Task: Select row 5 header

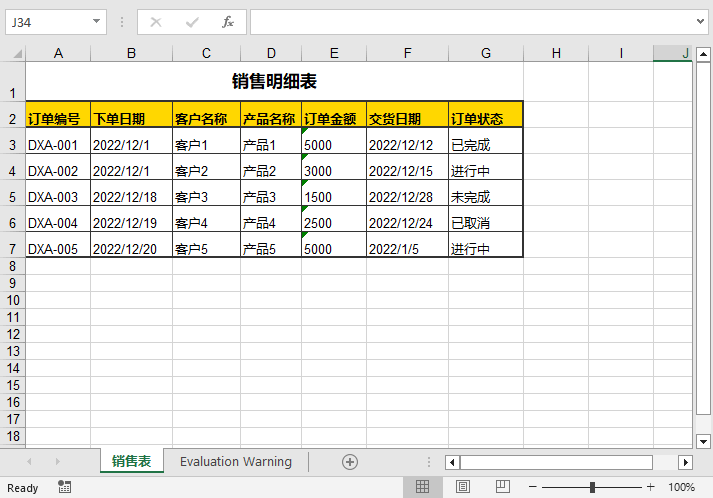Action: 12,192
